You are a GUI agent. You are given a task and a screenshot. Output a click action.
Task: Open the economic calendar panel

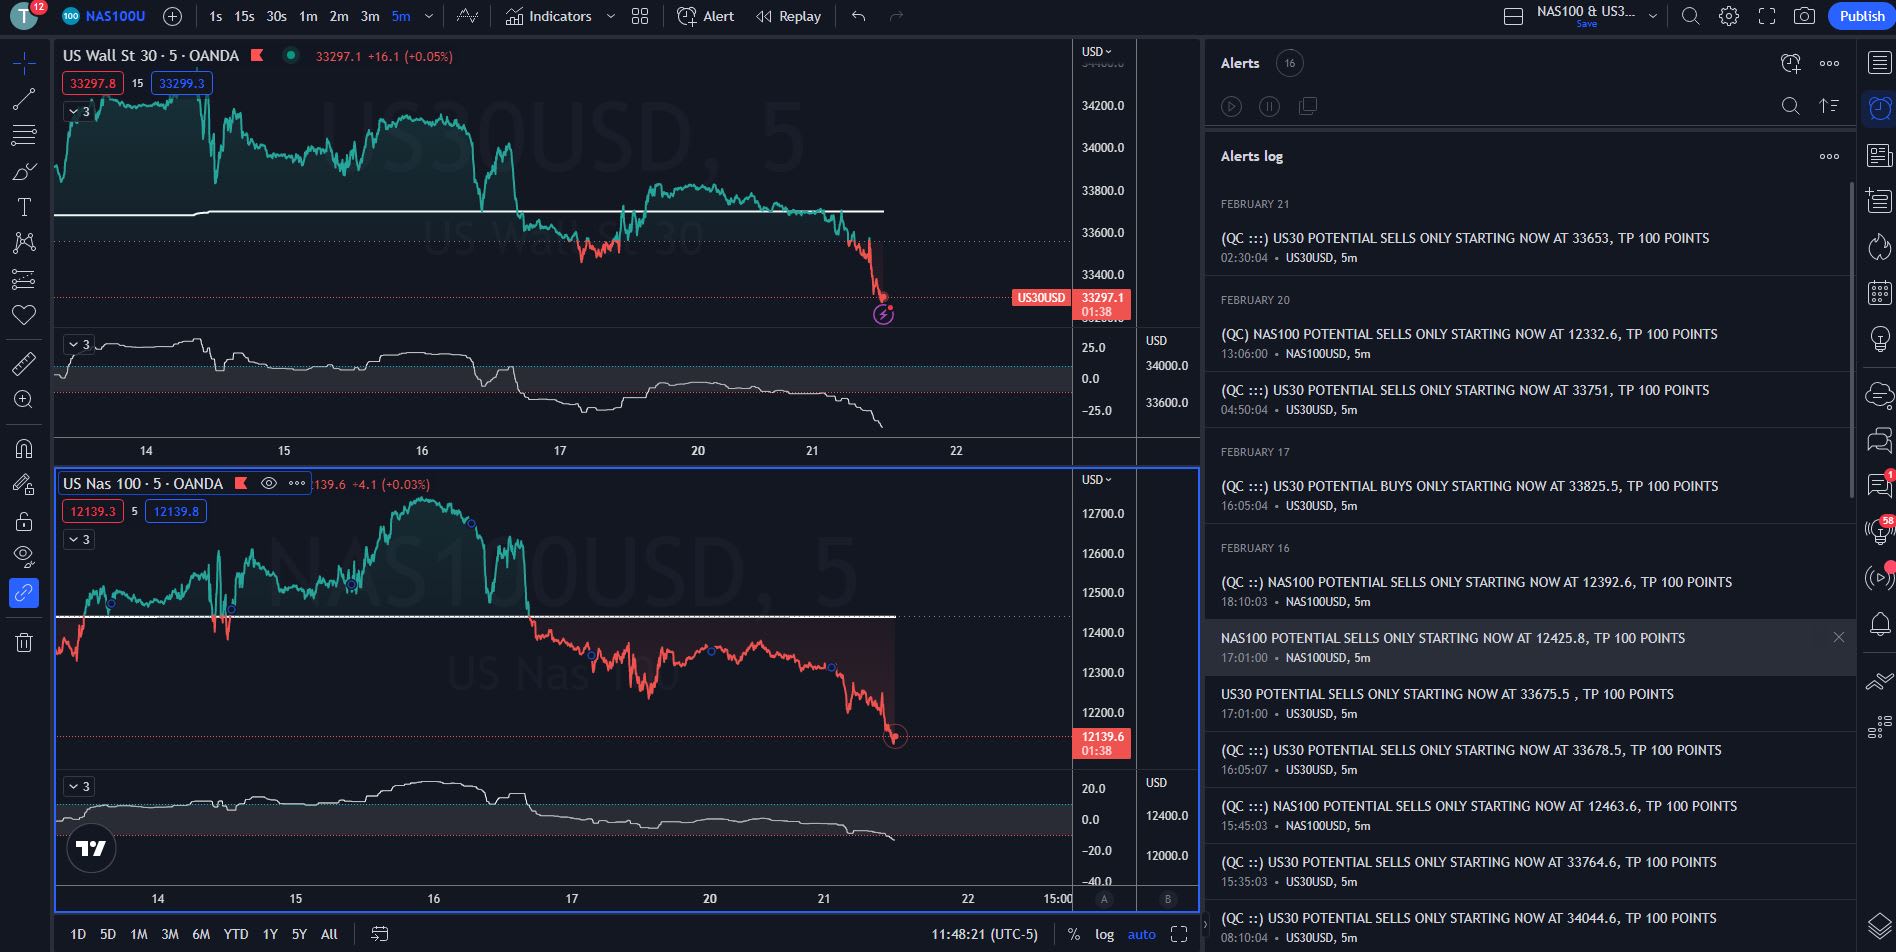pos(1880,293)
